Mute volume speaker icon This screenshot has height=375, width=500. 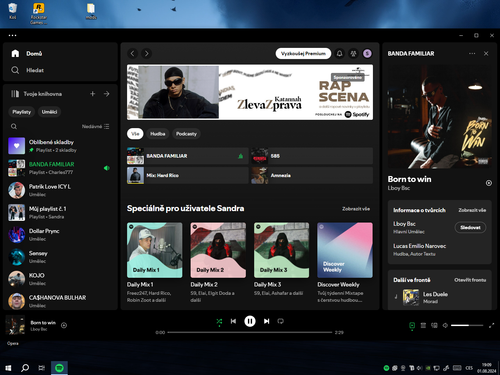click(x=445, y=325)
